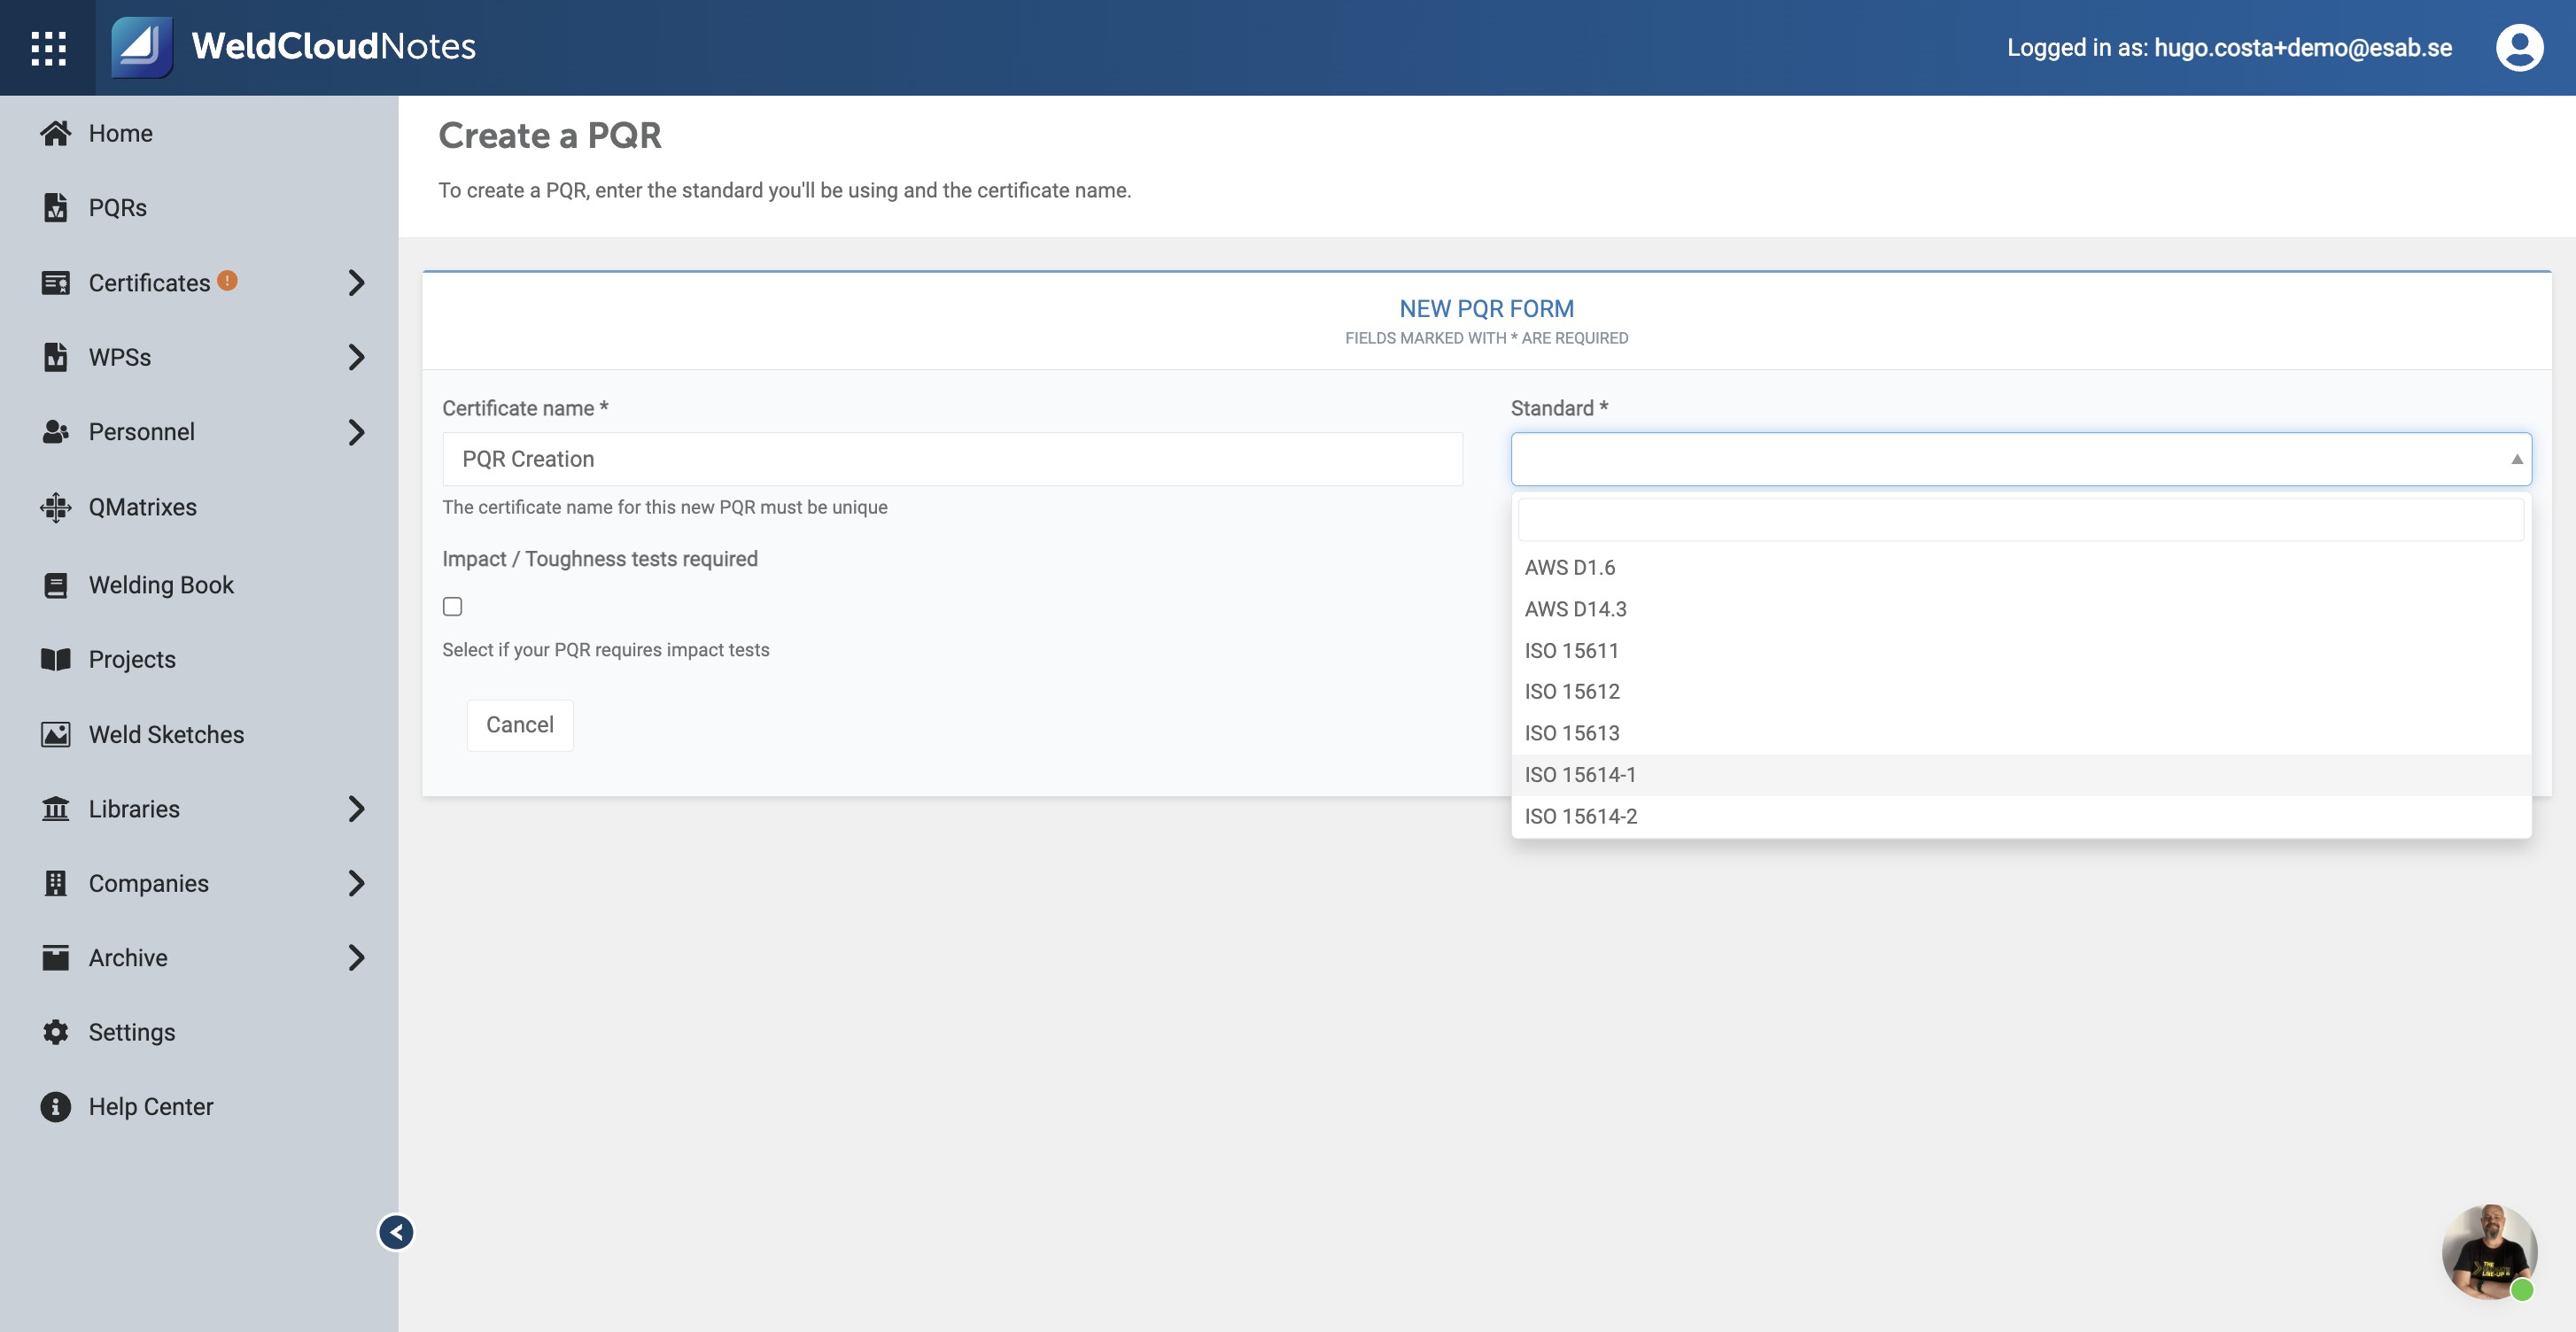The height and width of the screenshot is (1332, 2576).
Task: Expand the Personnel submenu chevron
Action: [356, 432]
